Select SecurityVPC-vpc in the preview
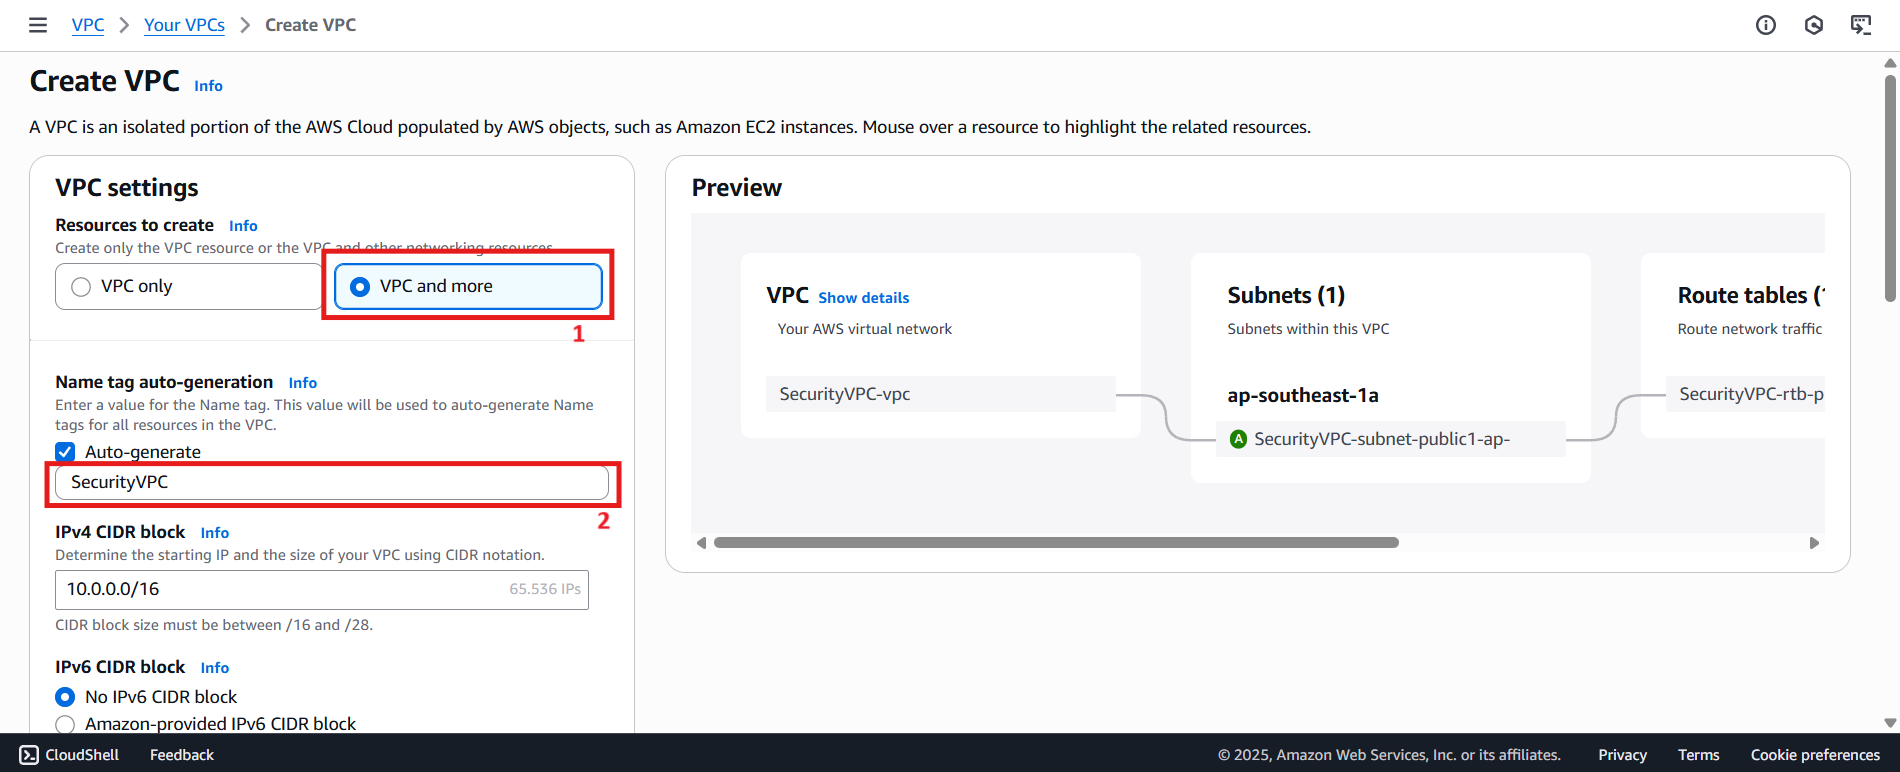 [x=941, y=394]
